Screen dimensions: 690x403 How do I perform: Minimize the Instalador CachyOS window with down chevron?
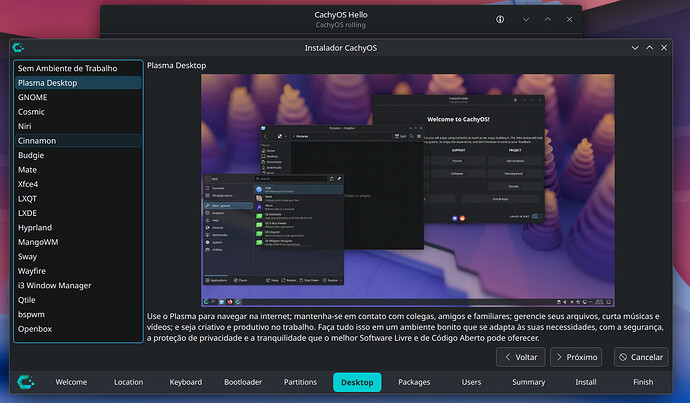pos(635,48)
